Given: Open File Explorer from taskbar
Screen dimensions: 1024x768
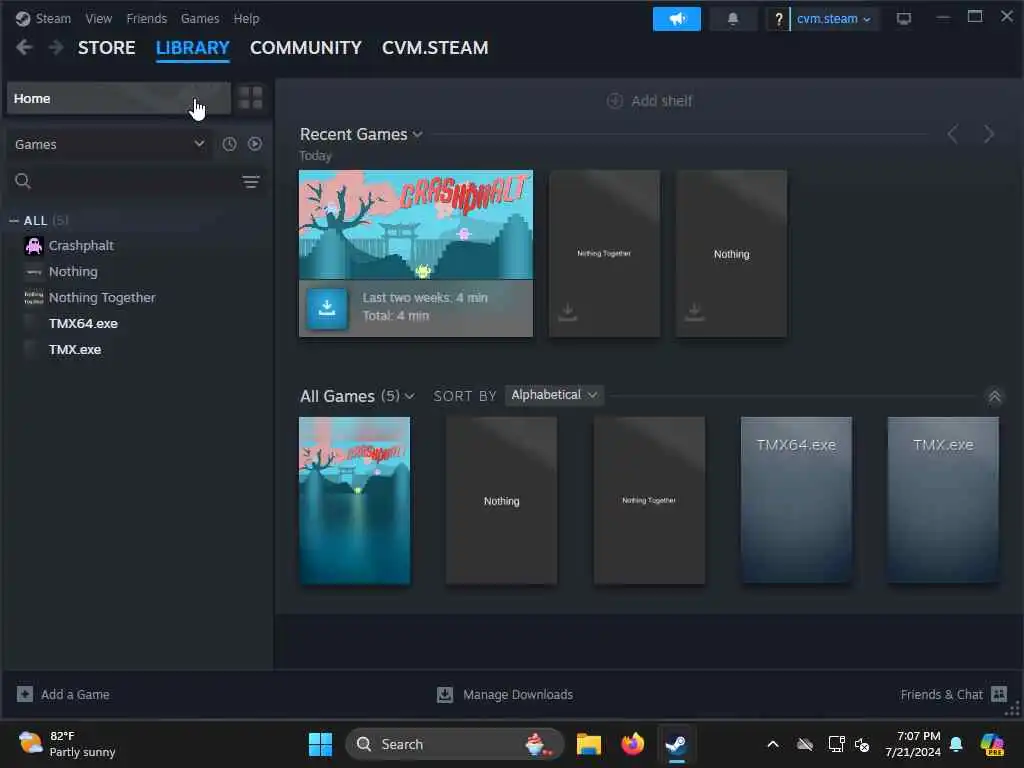Looking at the screenshot, I should (588, 744).
